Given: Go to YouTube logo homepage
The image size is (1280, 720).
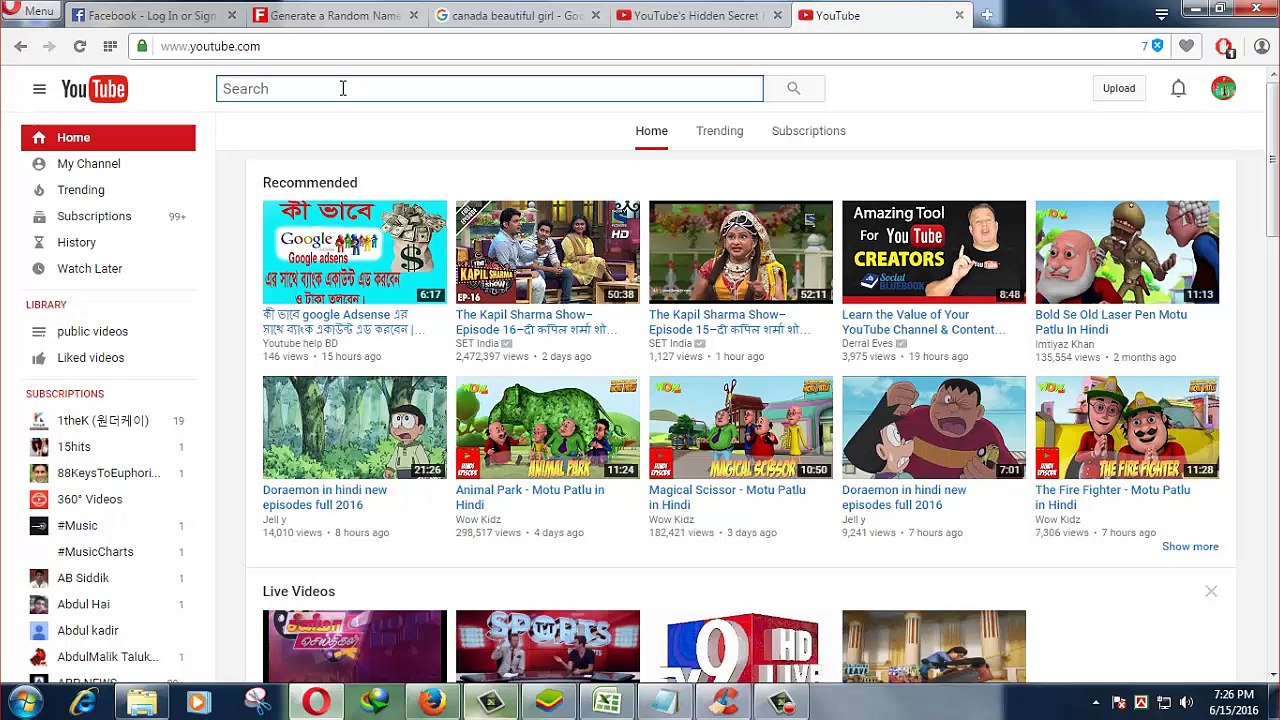Looking at the screenshot, I should coord(94,89).
